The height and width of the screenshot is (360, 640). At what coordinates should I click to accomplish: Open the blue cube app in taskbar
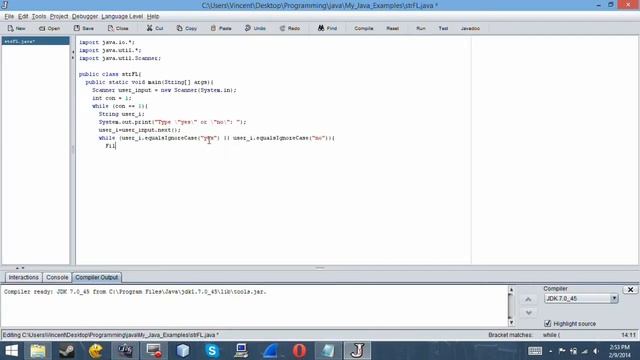(x=183, y=351)
